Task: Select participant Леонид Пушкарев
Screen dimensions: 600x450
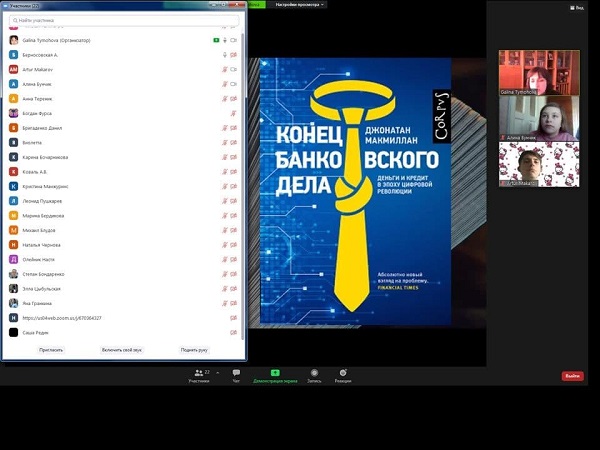Action: coord(124,201)
